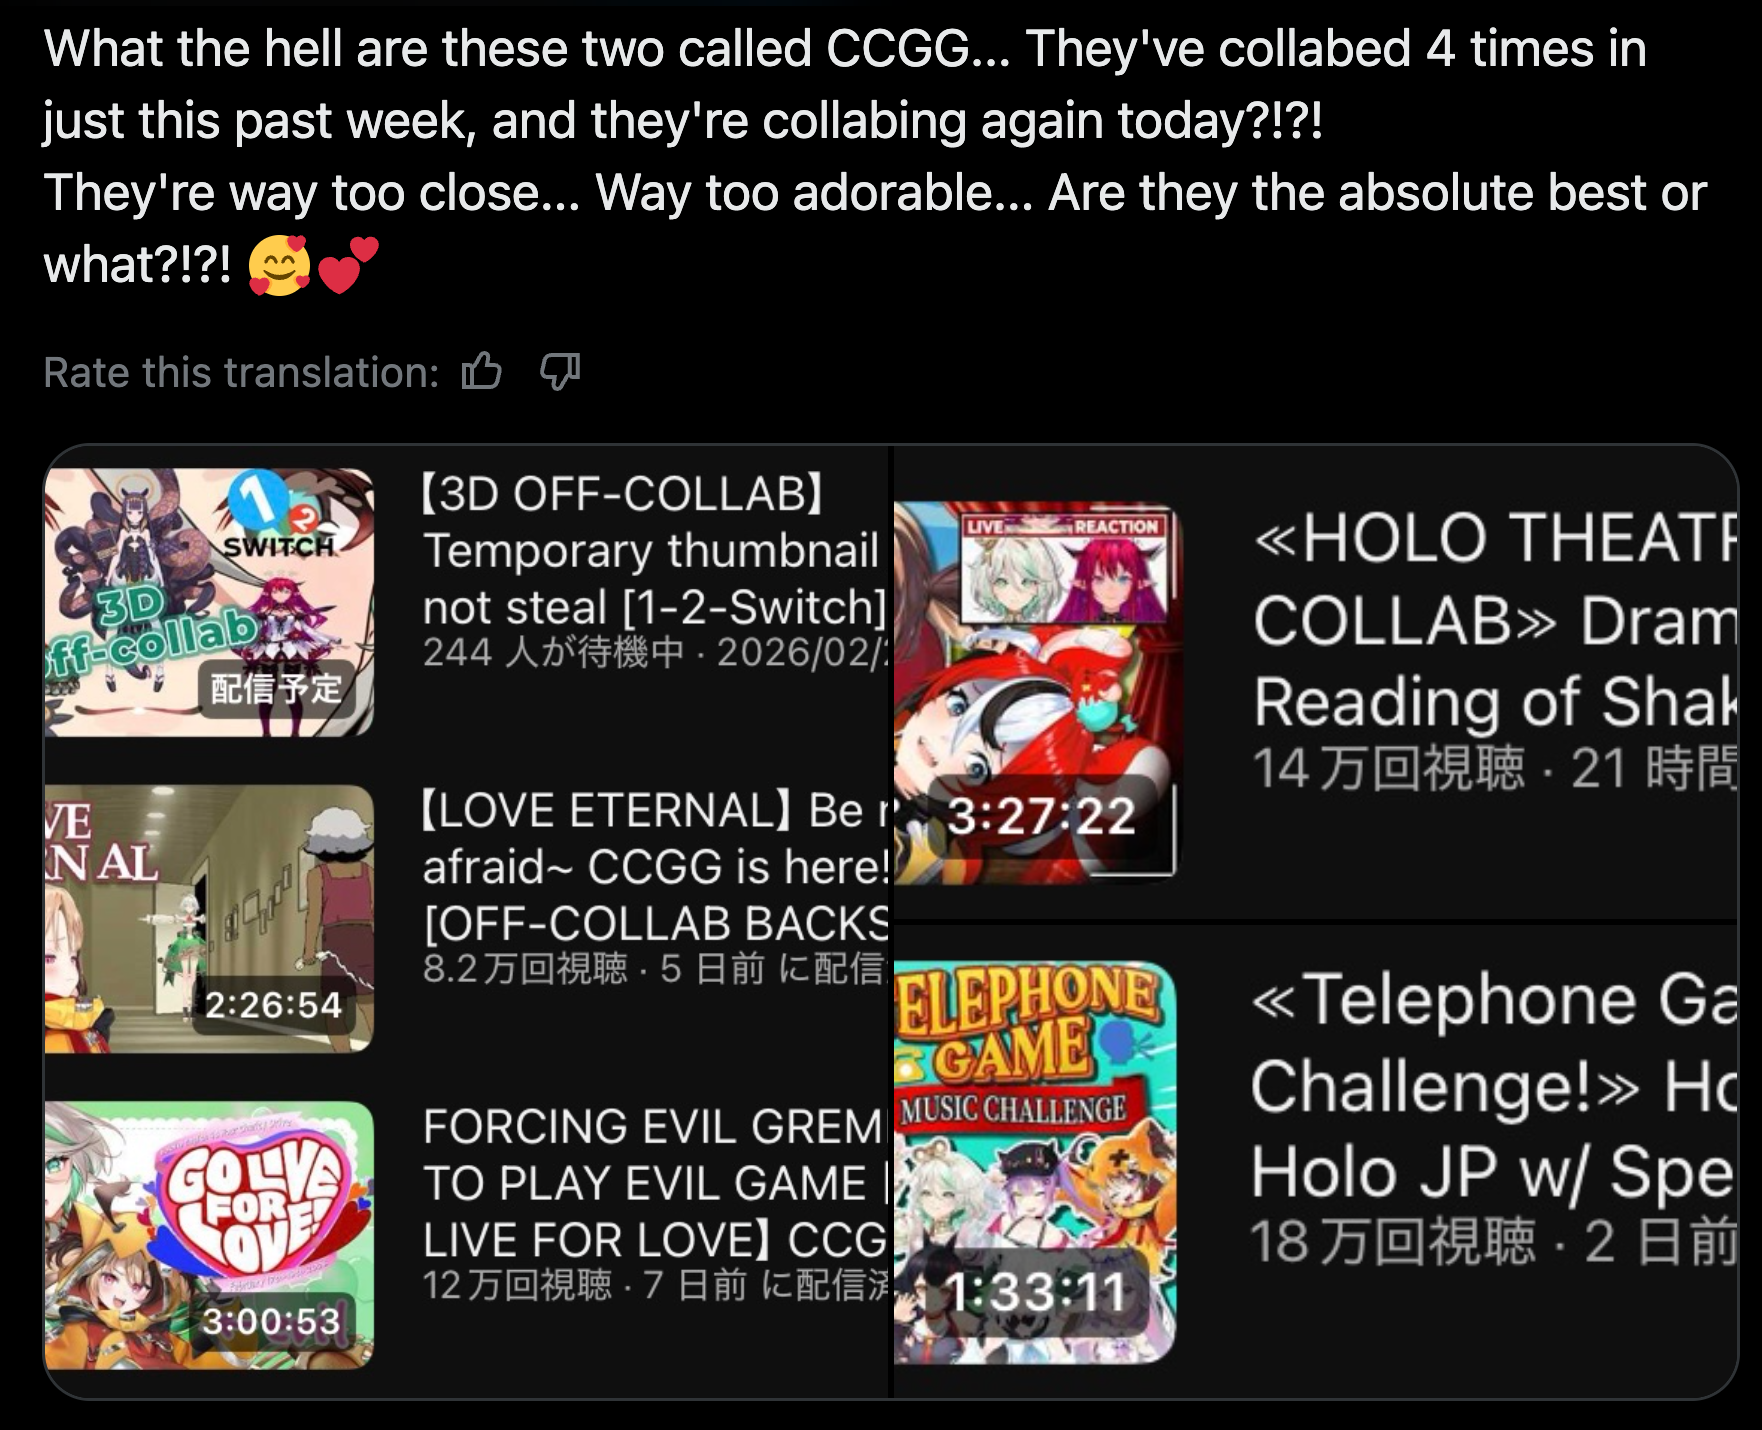Click the Rate this translation label

(x=241, y=372)
